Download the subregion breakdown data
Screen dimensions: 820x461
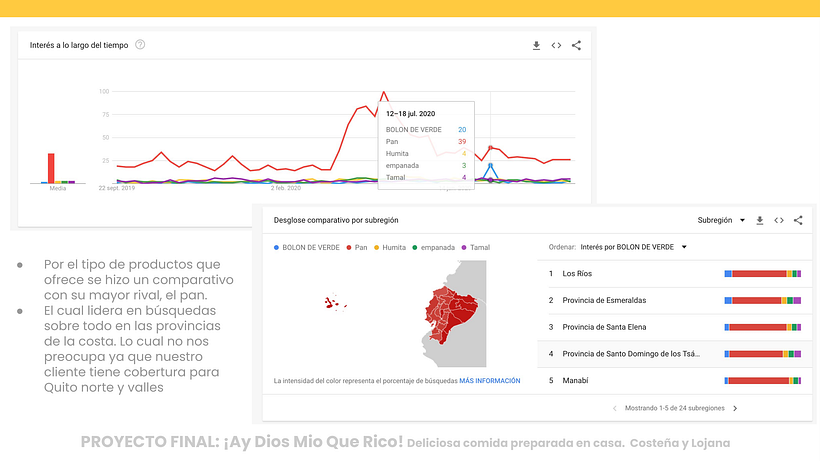[x=759, y=220]
